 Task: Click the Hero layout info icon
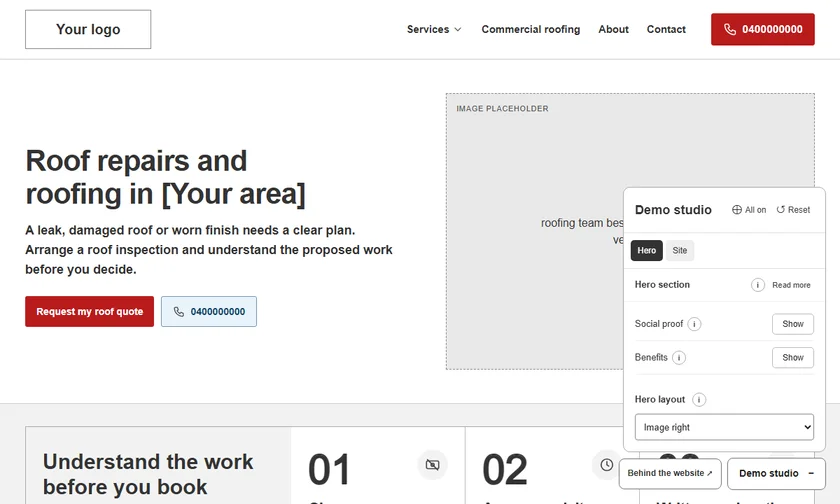[699, 400]
